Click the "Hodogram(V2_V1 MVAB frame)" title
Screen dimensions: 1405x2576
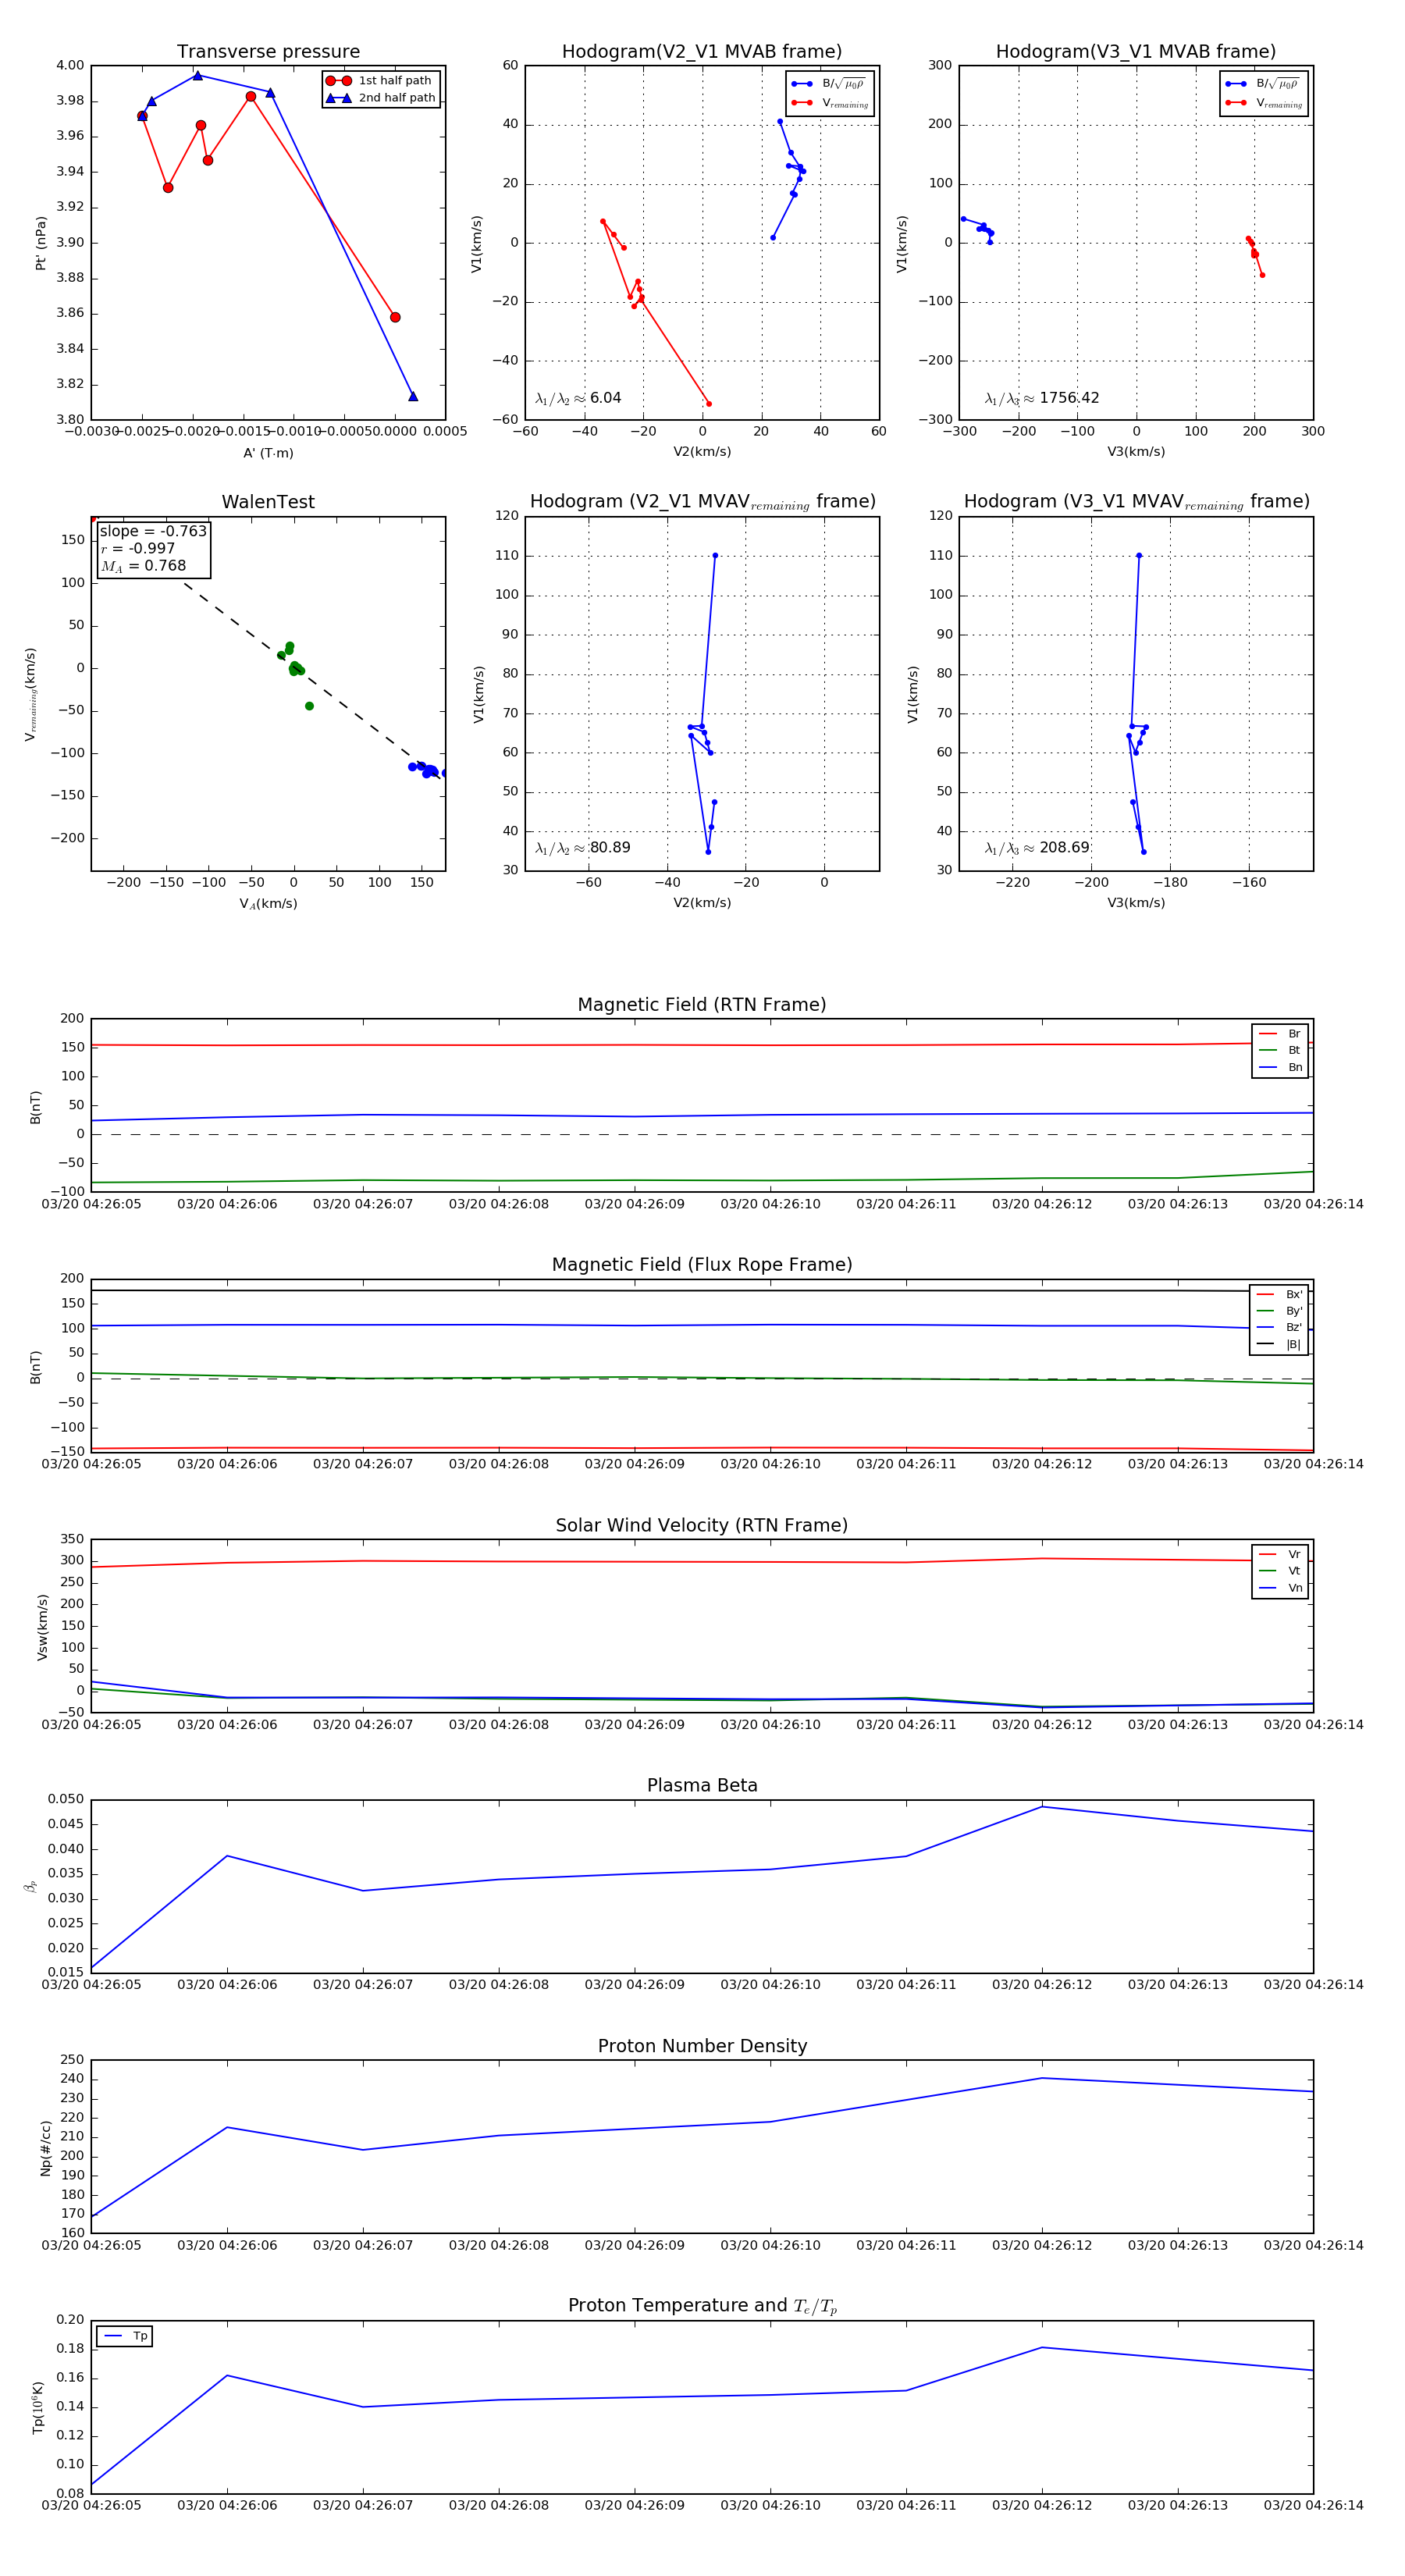tap(702, 52)
